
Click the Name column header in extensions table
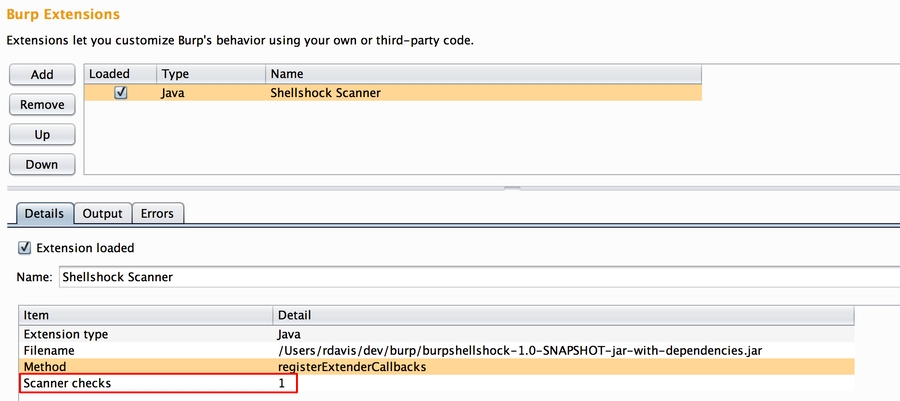(x=480, y=74)
